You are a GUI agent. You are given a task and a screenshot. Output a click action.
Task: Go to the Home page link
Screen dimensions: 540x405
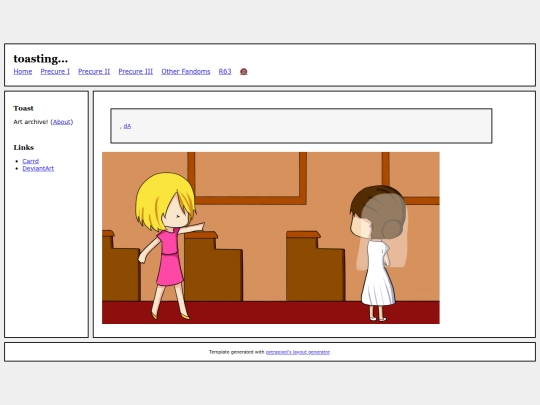(x=23, y=72)
